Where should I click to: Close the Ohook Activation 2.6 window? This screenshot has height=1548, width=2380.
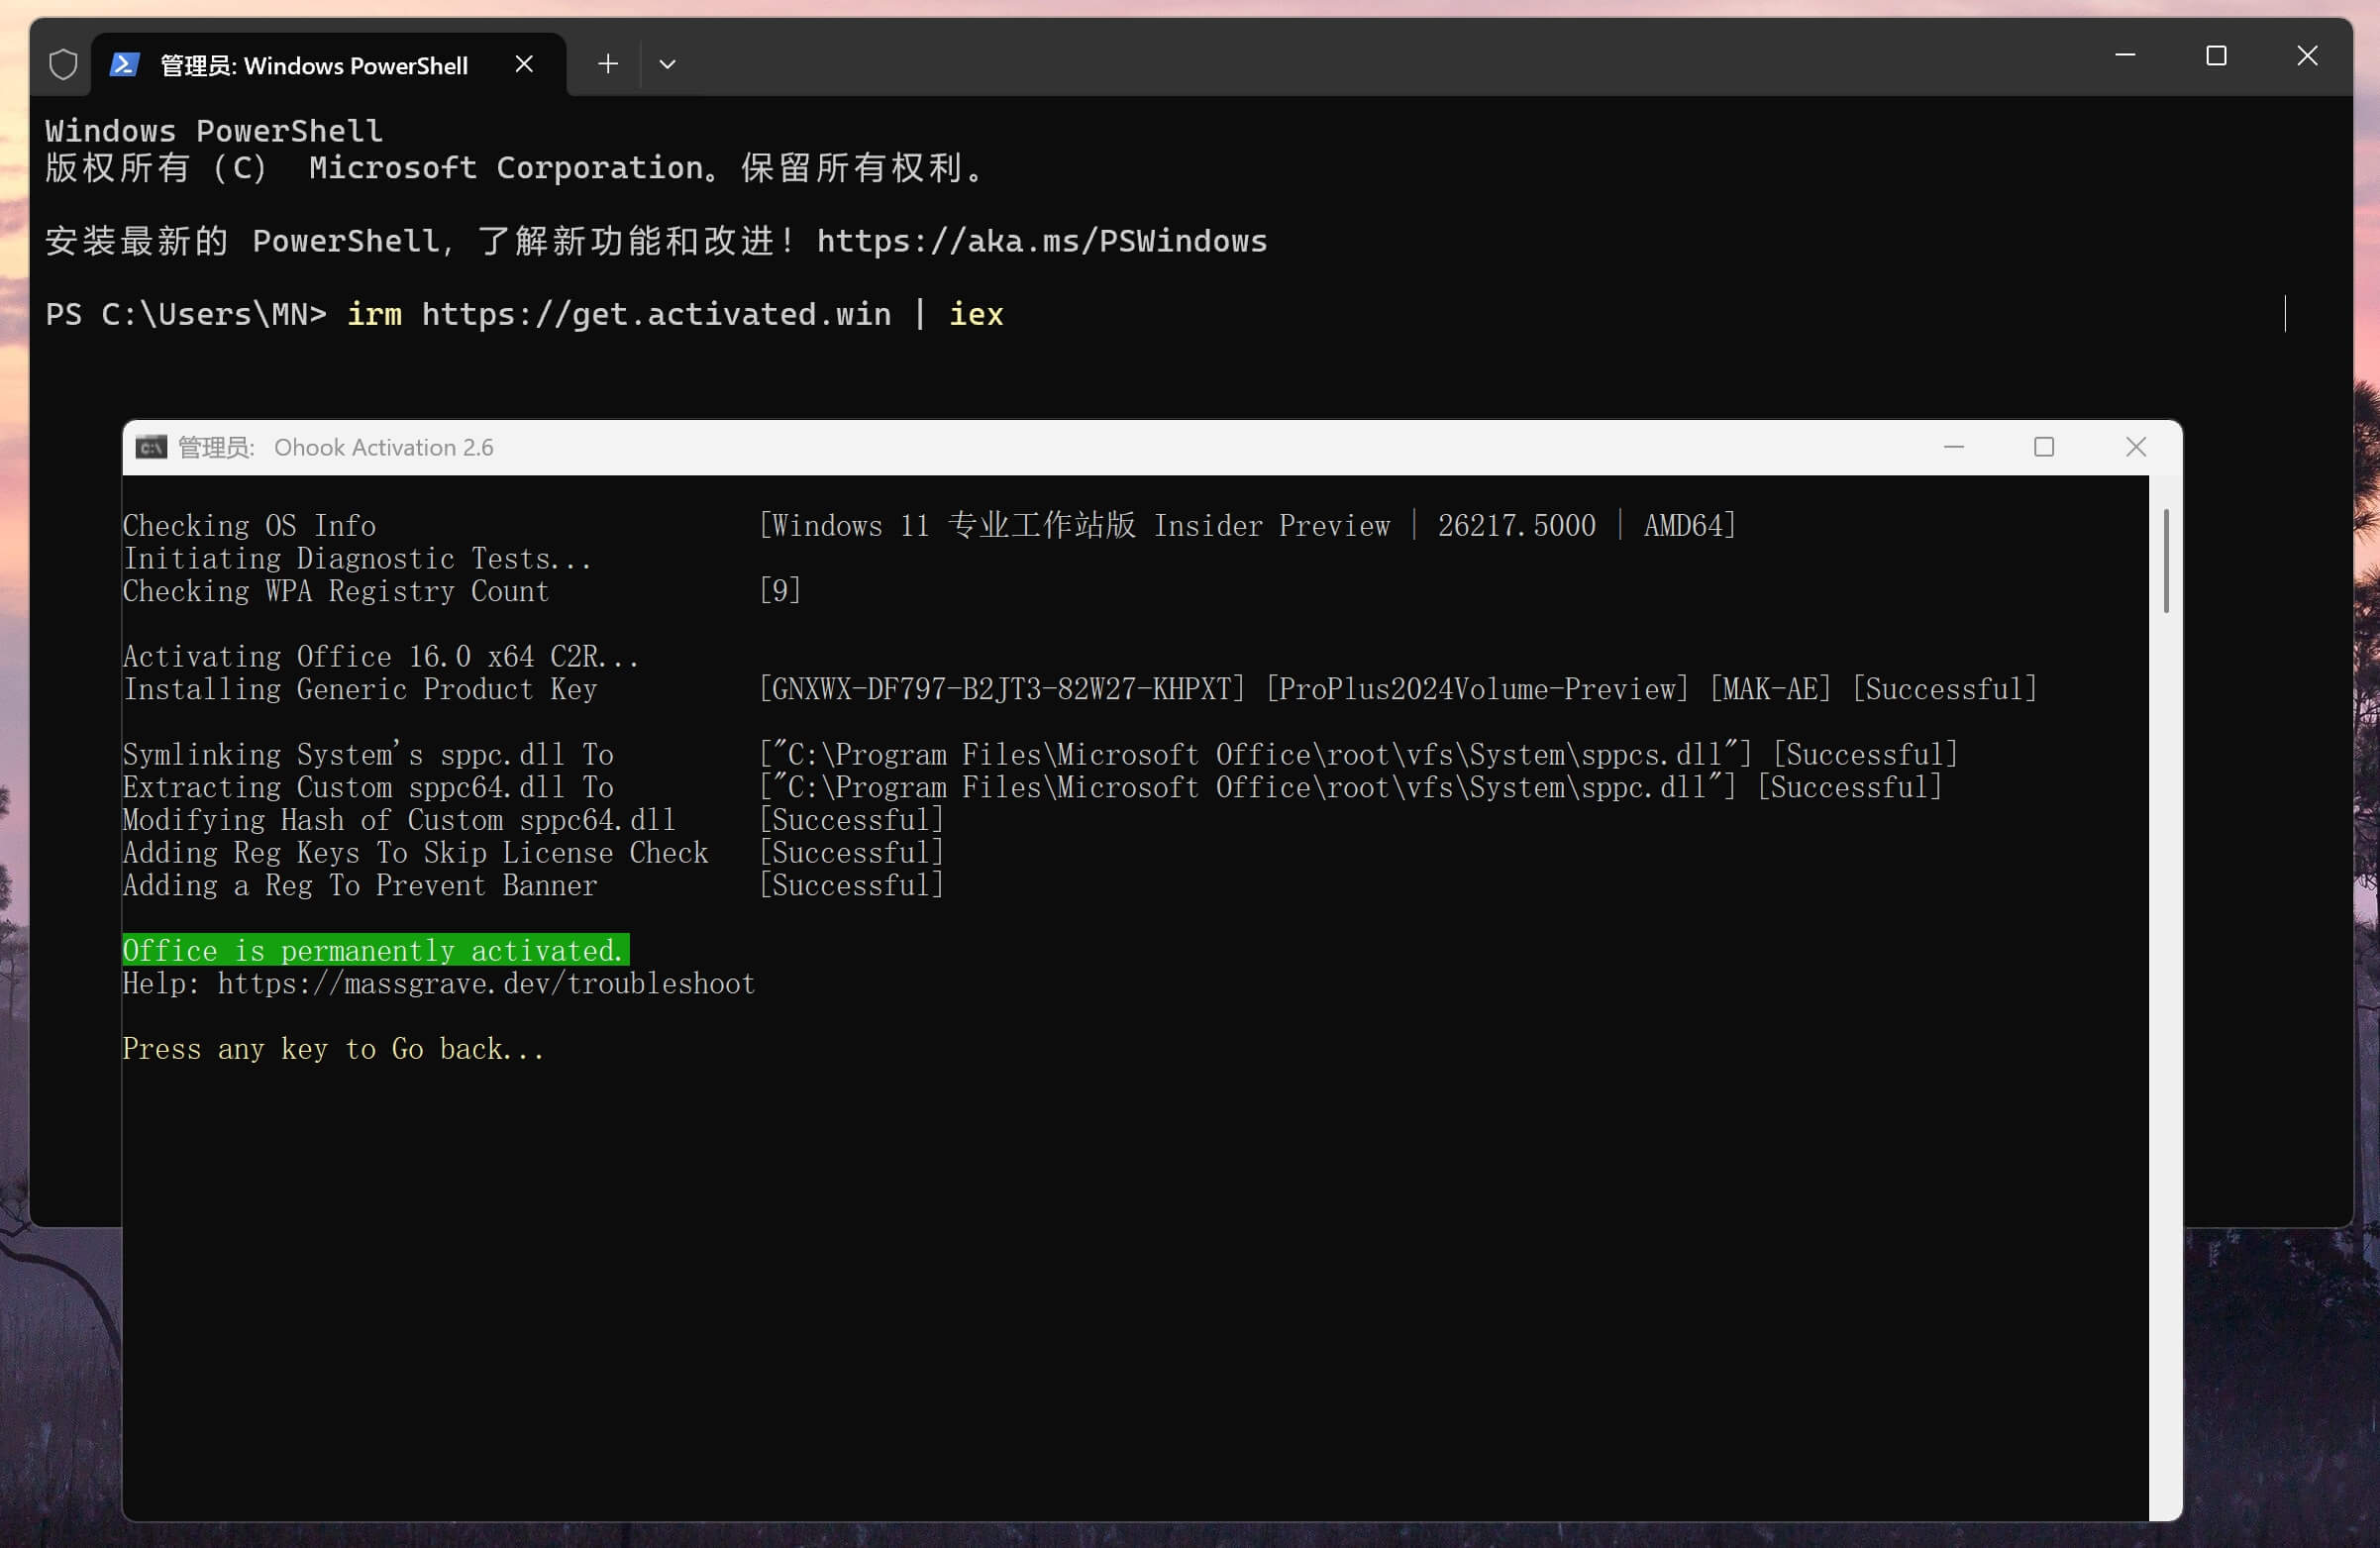pyautogui.click(x=2136, y=447)
